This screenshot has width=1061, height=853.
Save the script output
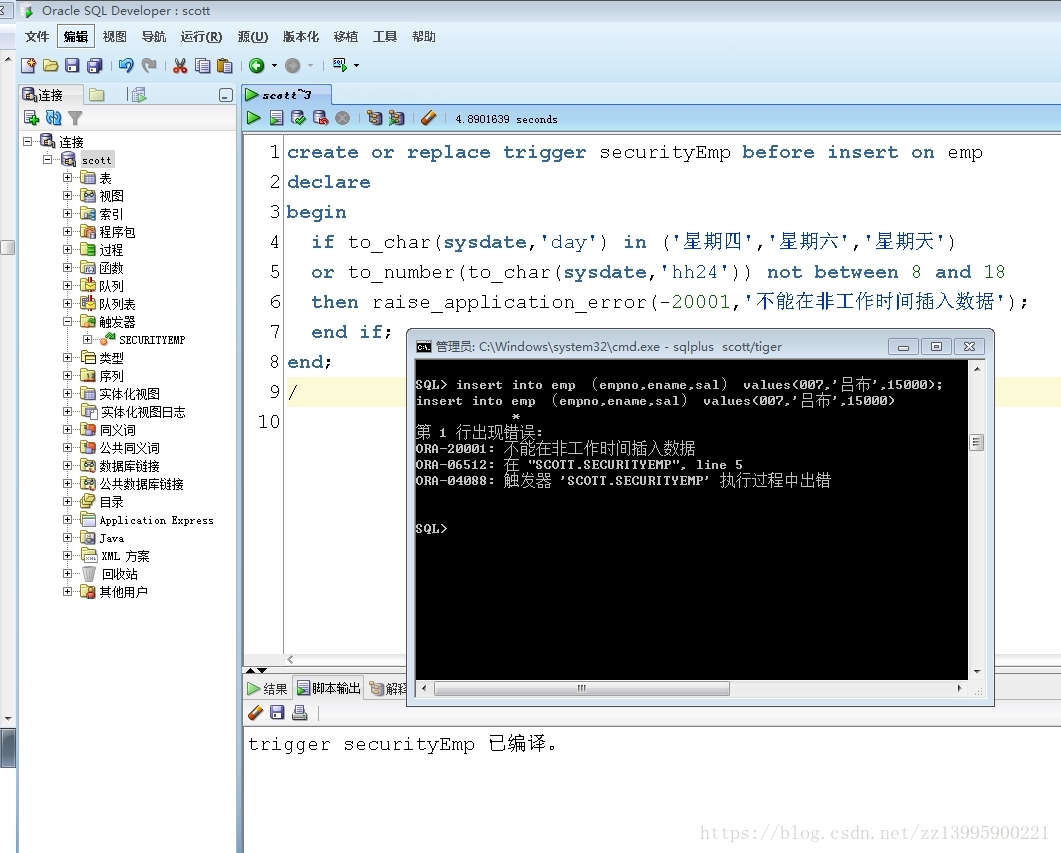[277, 712]
